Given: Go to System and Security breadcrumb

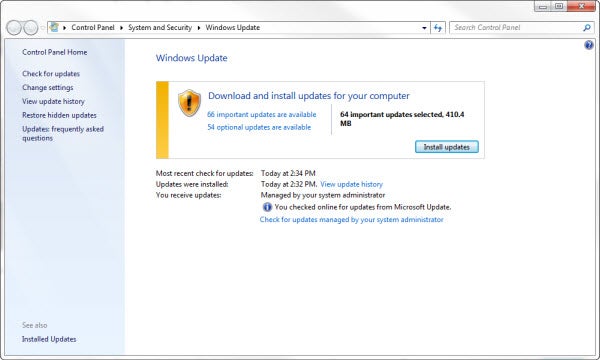Looking at the screenshot, I should point(160,28).
